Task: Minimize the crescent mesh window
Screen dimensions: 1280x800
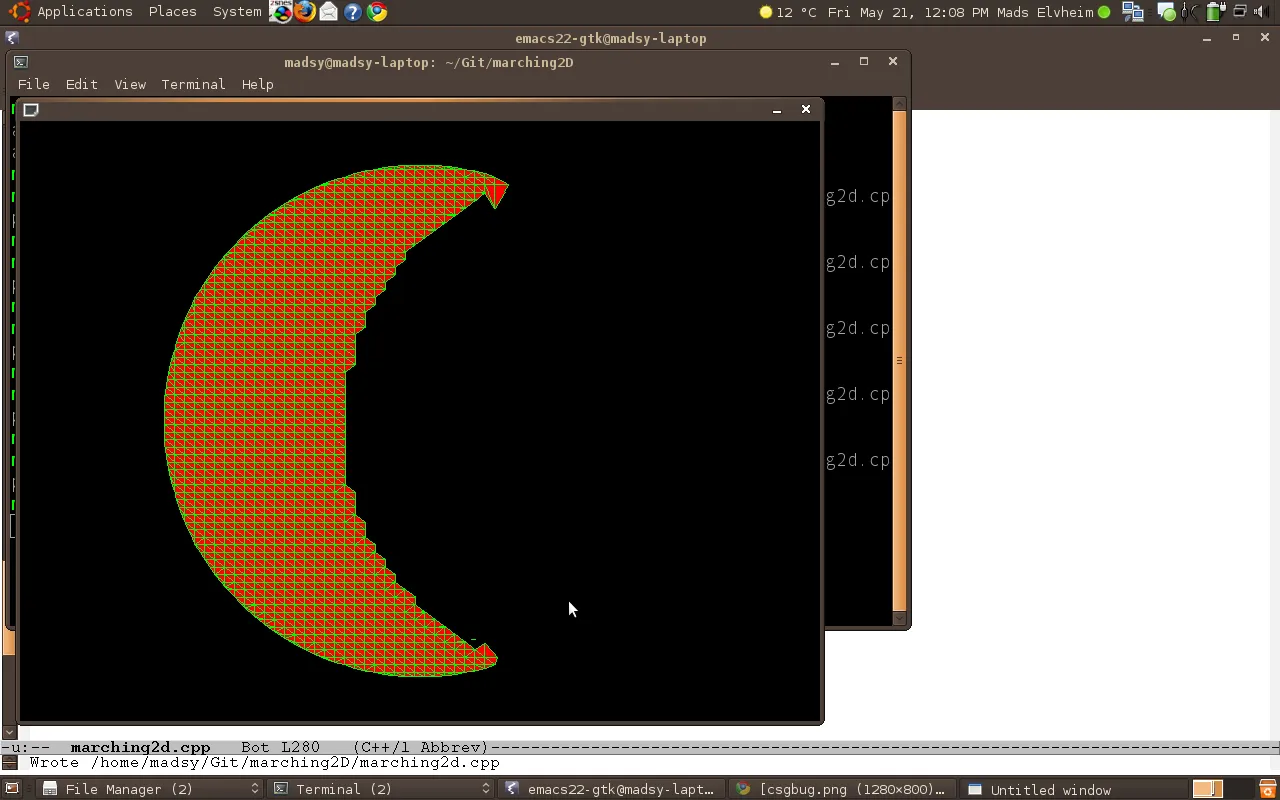Action: [776, 110]
